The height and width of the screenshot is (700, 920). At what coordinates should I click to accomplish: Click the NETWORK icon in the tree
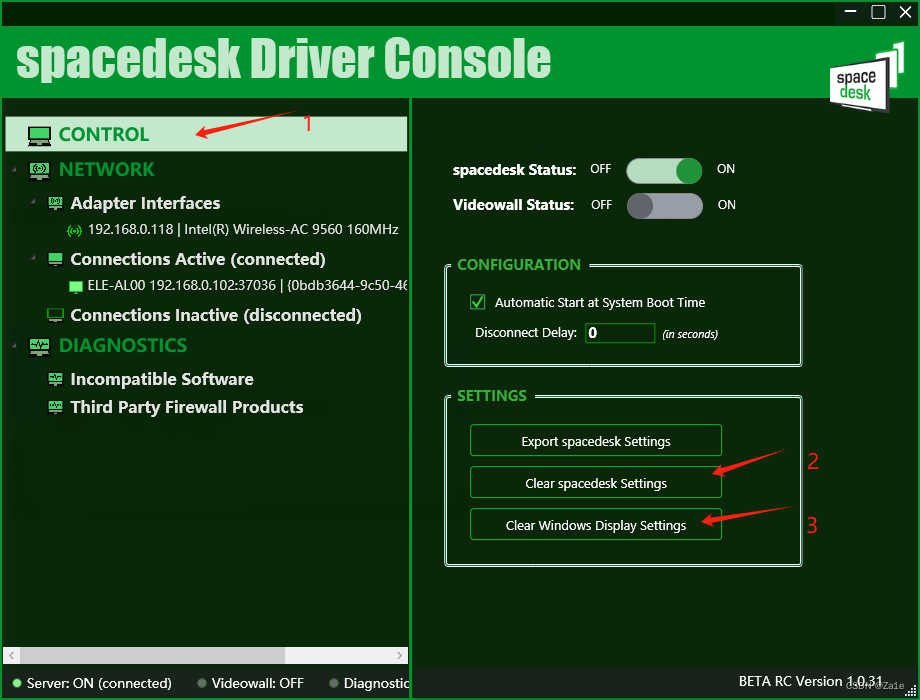(39, 170)
